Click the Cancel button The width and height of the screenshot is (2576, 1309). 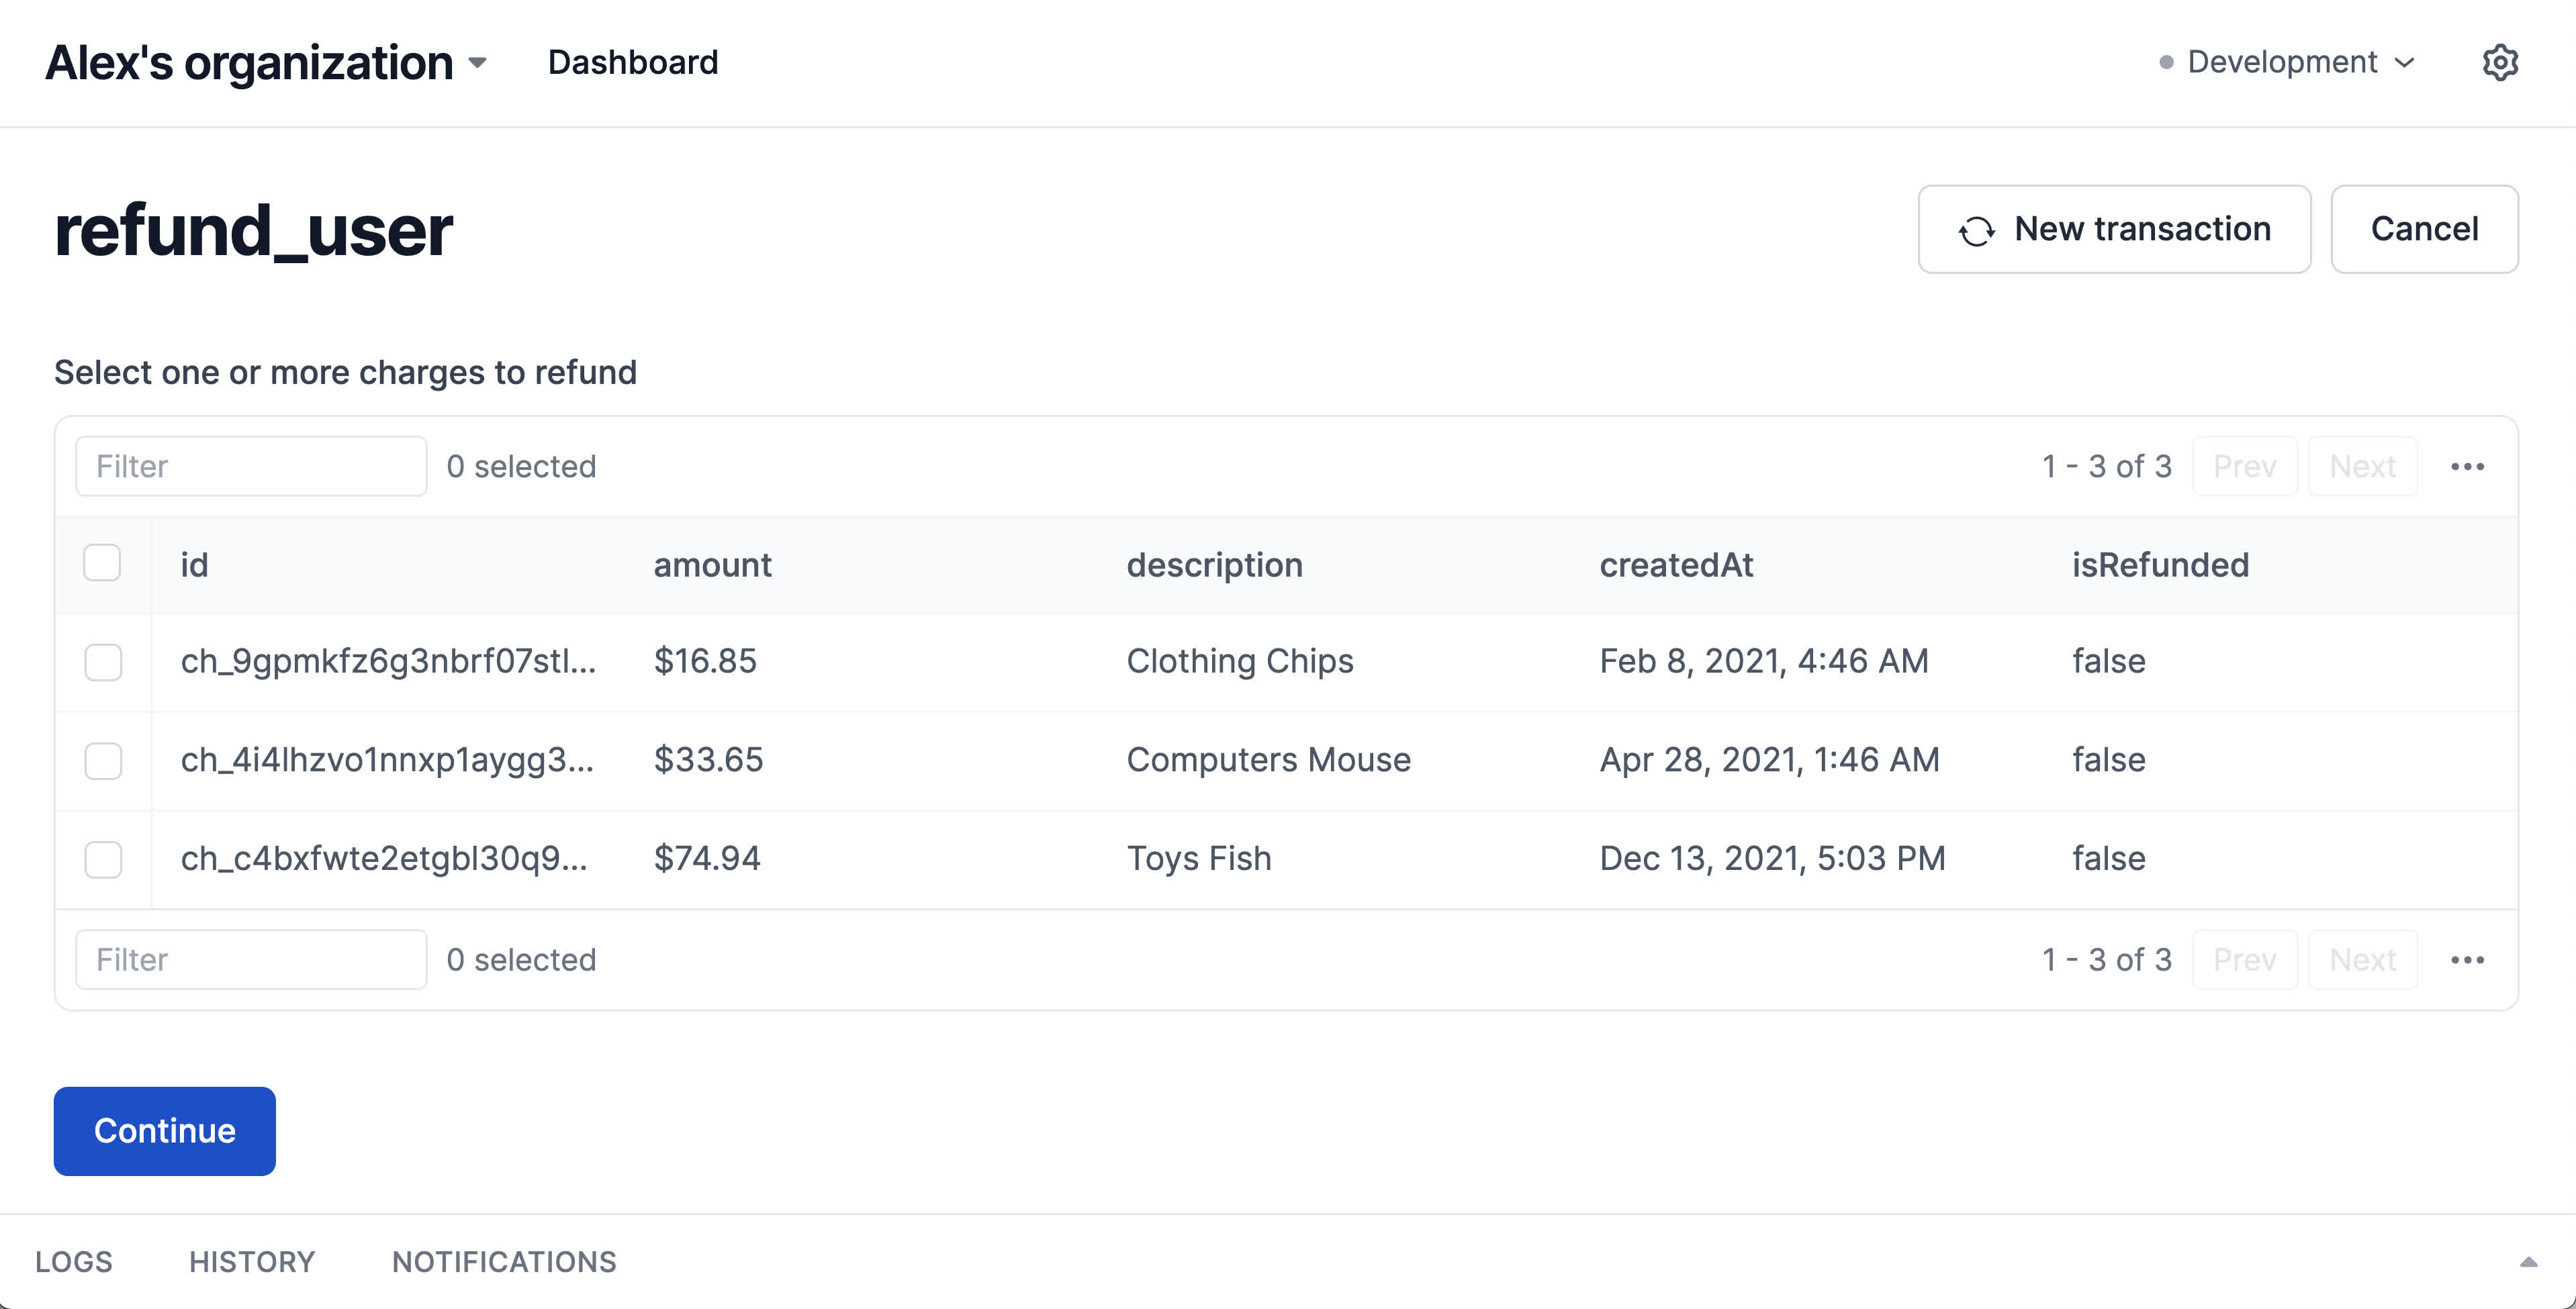2424,229
